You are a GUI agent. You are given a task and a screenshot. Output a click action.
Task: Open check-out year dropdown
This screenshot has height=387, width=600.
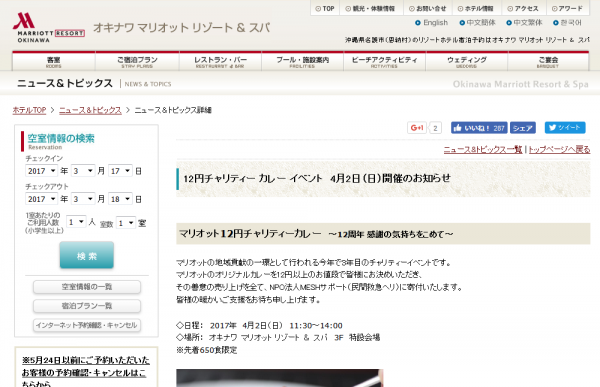(41, 199)
